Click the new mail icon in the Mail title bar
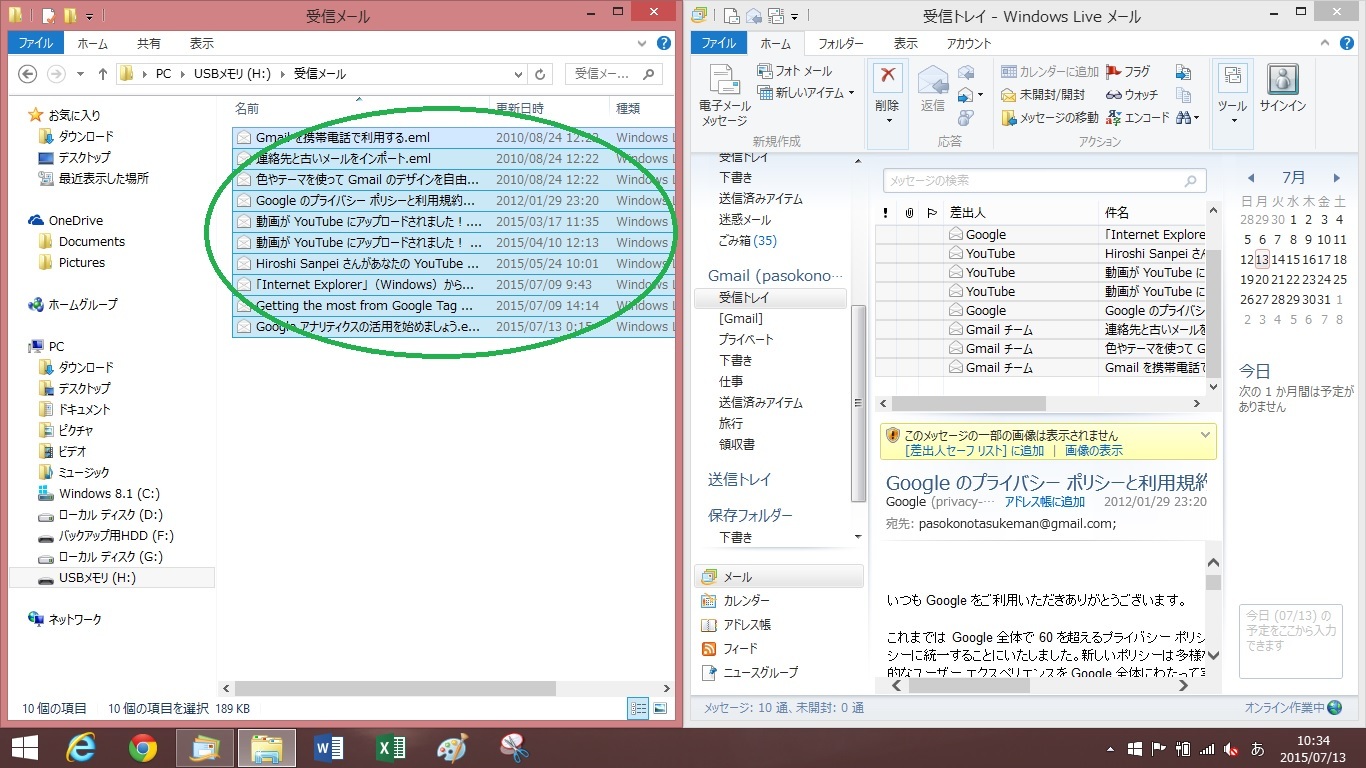 [x=730, y=16]
